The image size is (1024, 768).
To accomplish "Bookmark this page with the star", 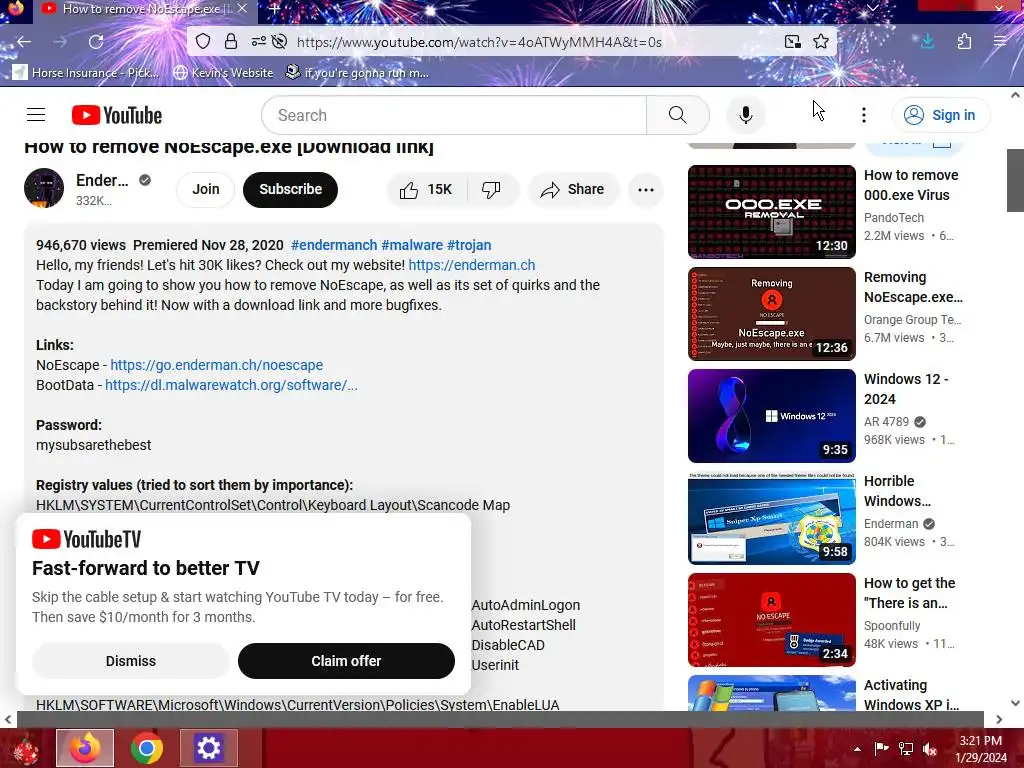I will pos(821,42).
